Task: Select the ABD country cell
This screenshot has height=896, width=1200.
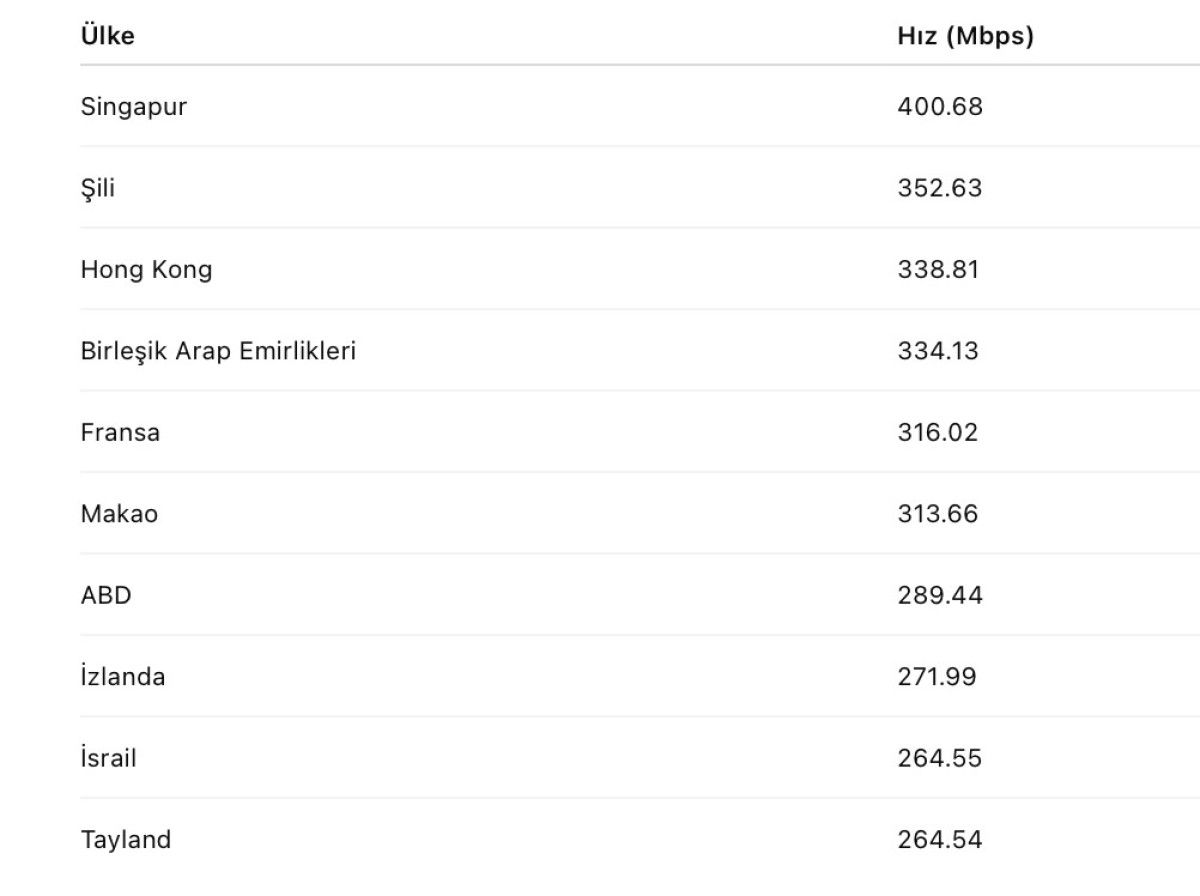Action: pyautogui.click(x=106, y=596)
